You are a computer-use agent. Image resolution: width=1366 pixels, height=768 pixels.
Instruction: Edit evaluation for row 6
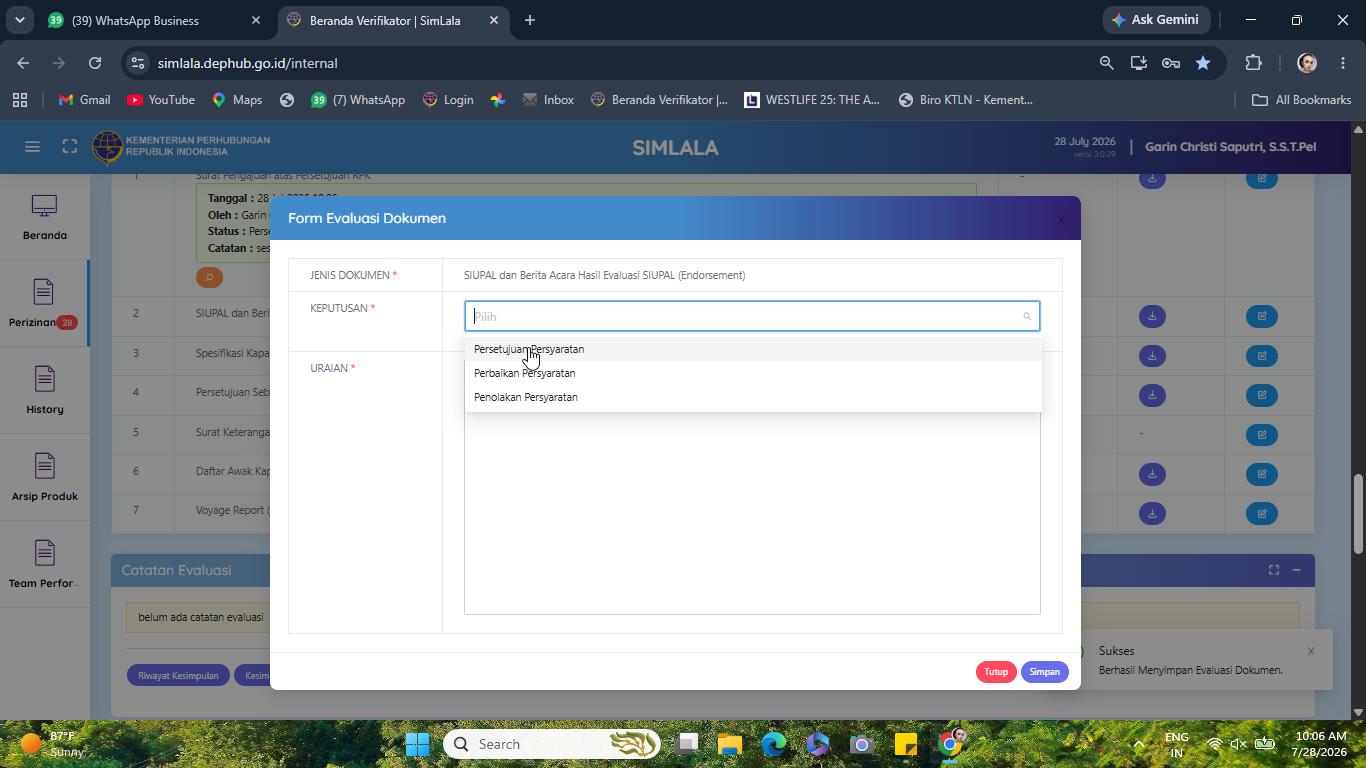[x=1262, y=474]
